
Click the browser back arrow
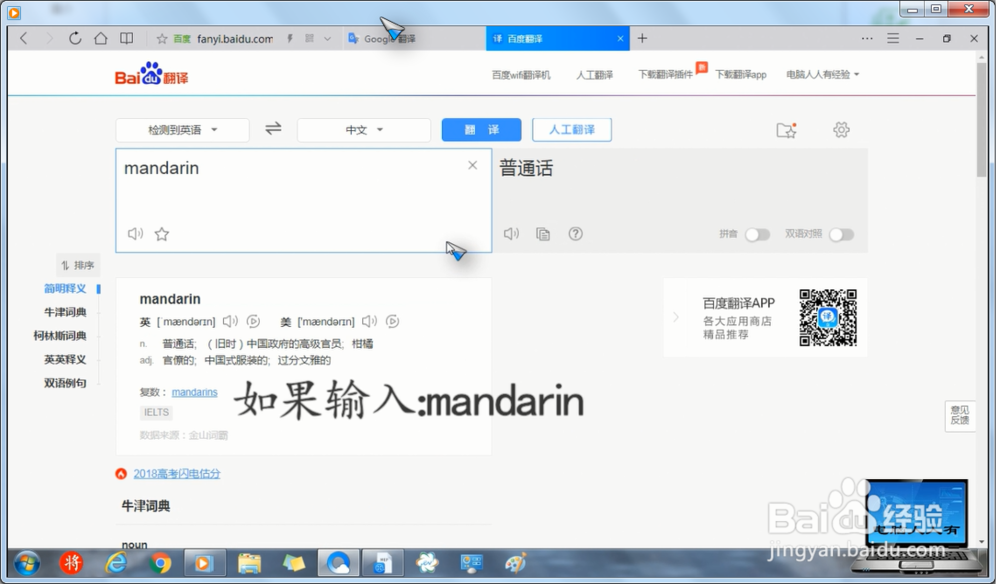(x=24, y=38)
